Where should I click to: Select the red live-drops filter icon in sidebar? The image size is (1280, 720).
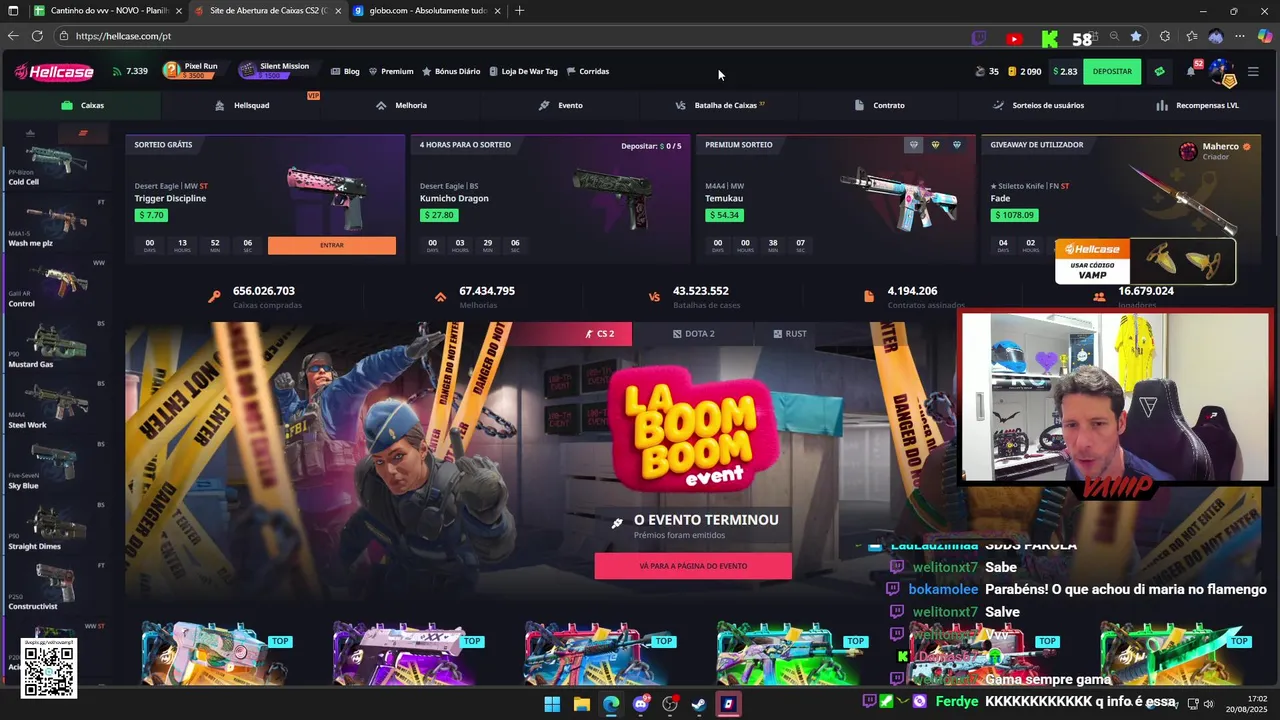(83, 133)
